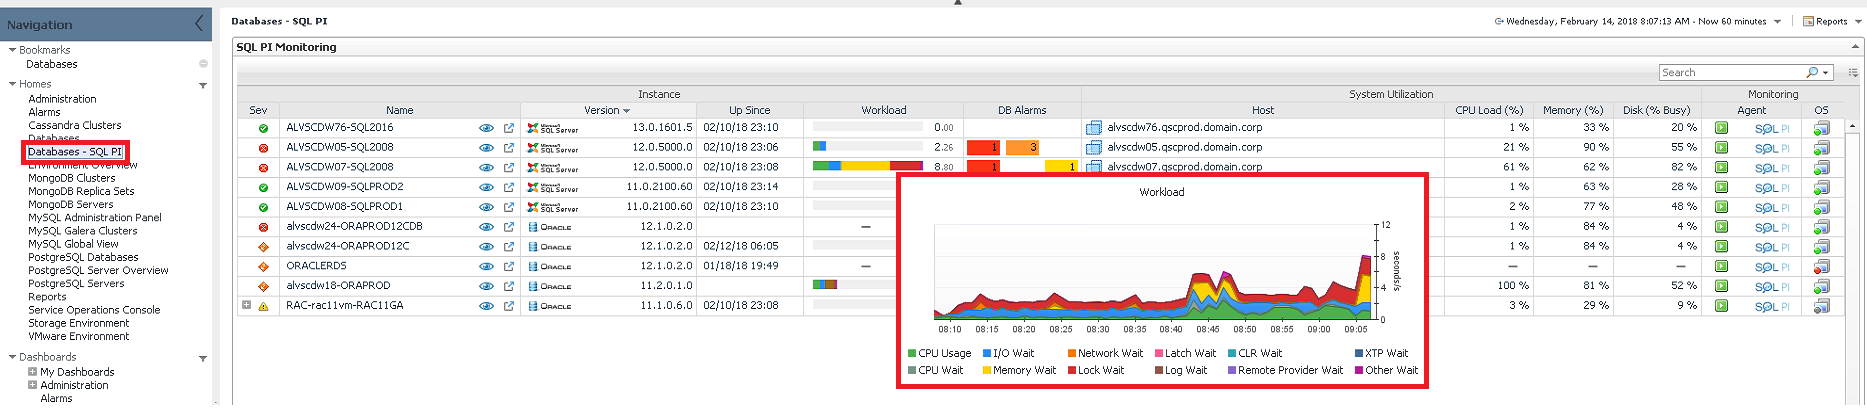The image size is (1867, 408).
Task: Click eye icon for ALVSCDW76-SQL2016
Action: click(x=486, y=128)
